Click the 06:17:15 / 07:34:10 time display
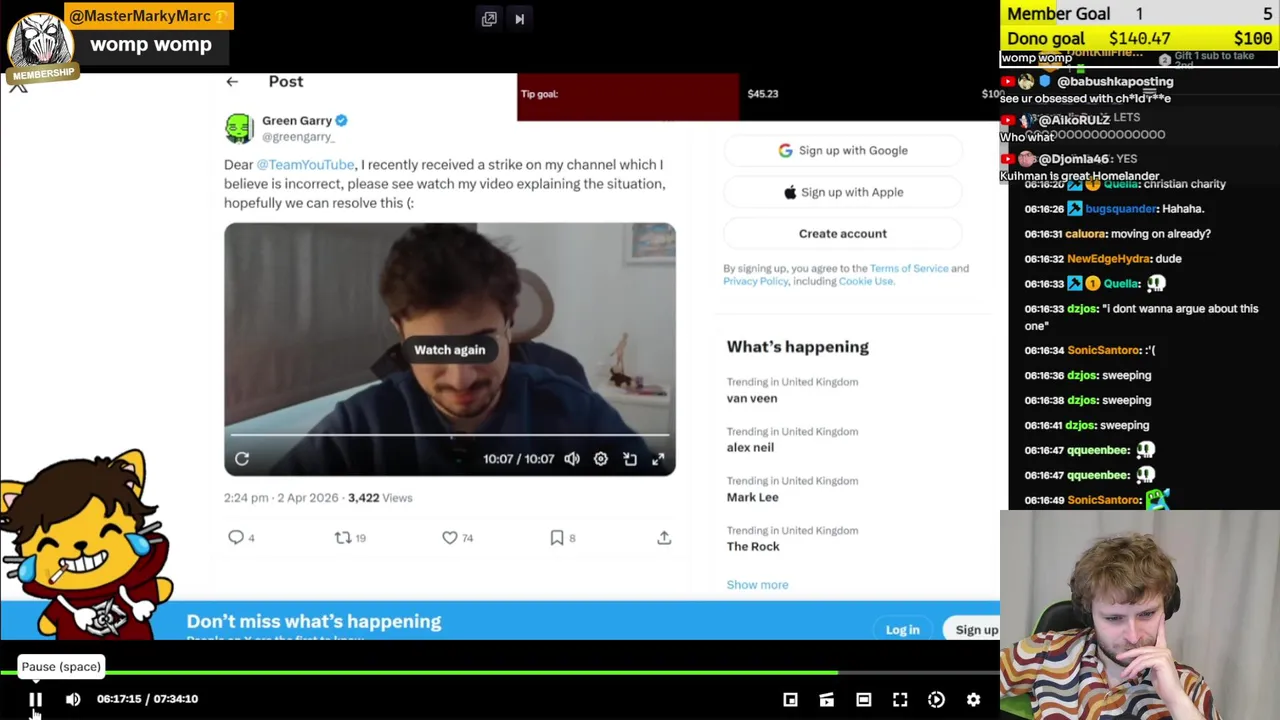Viewport: 1280px width, 720px height. coord(147,699)
